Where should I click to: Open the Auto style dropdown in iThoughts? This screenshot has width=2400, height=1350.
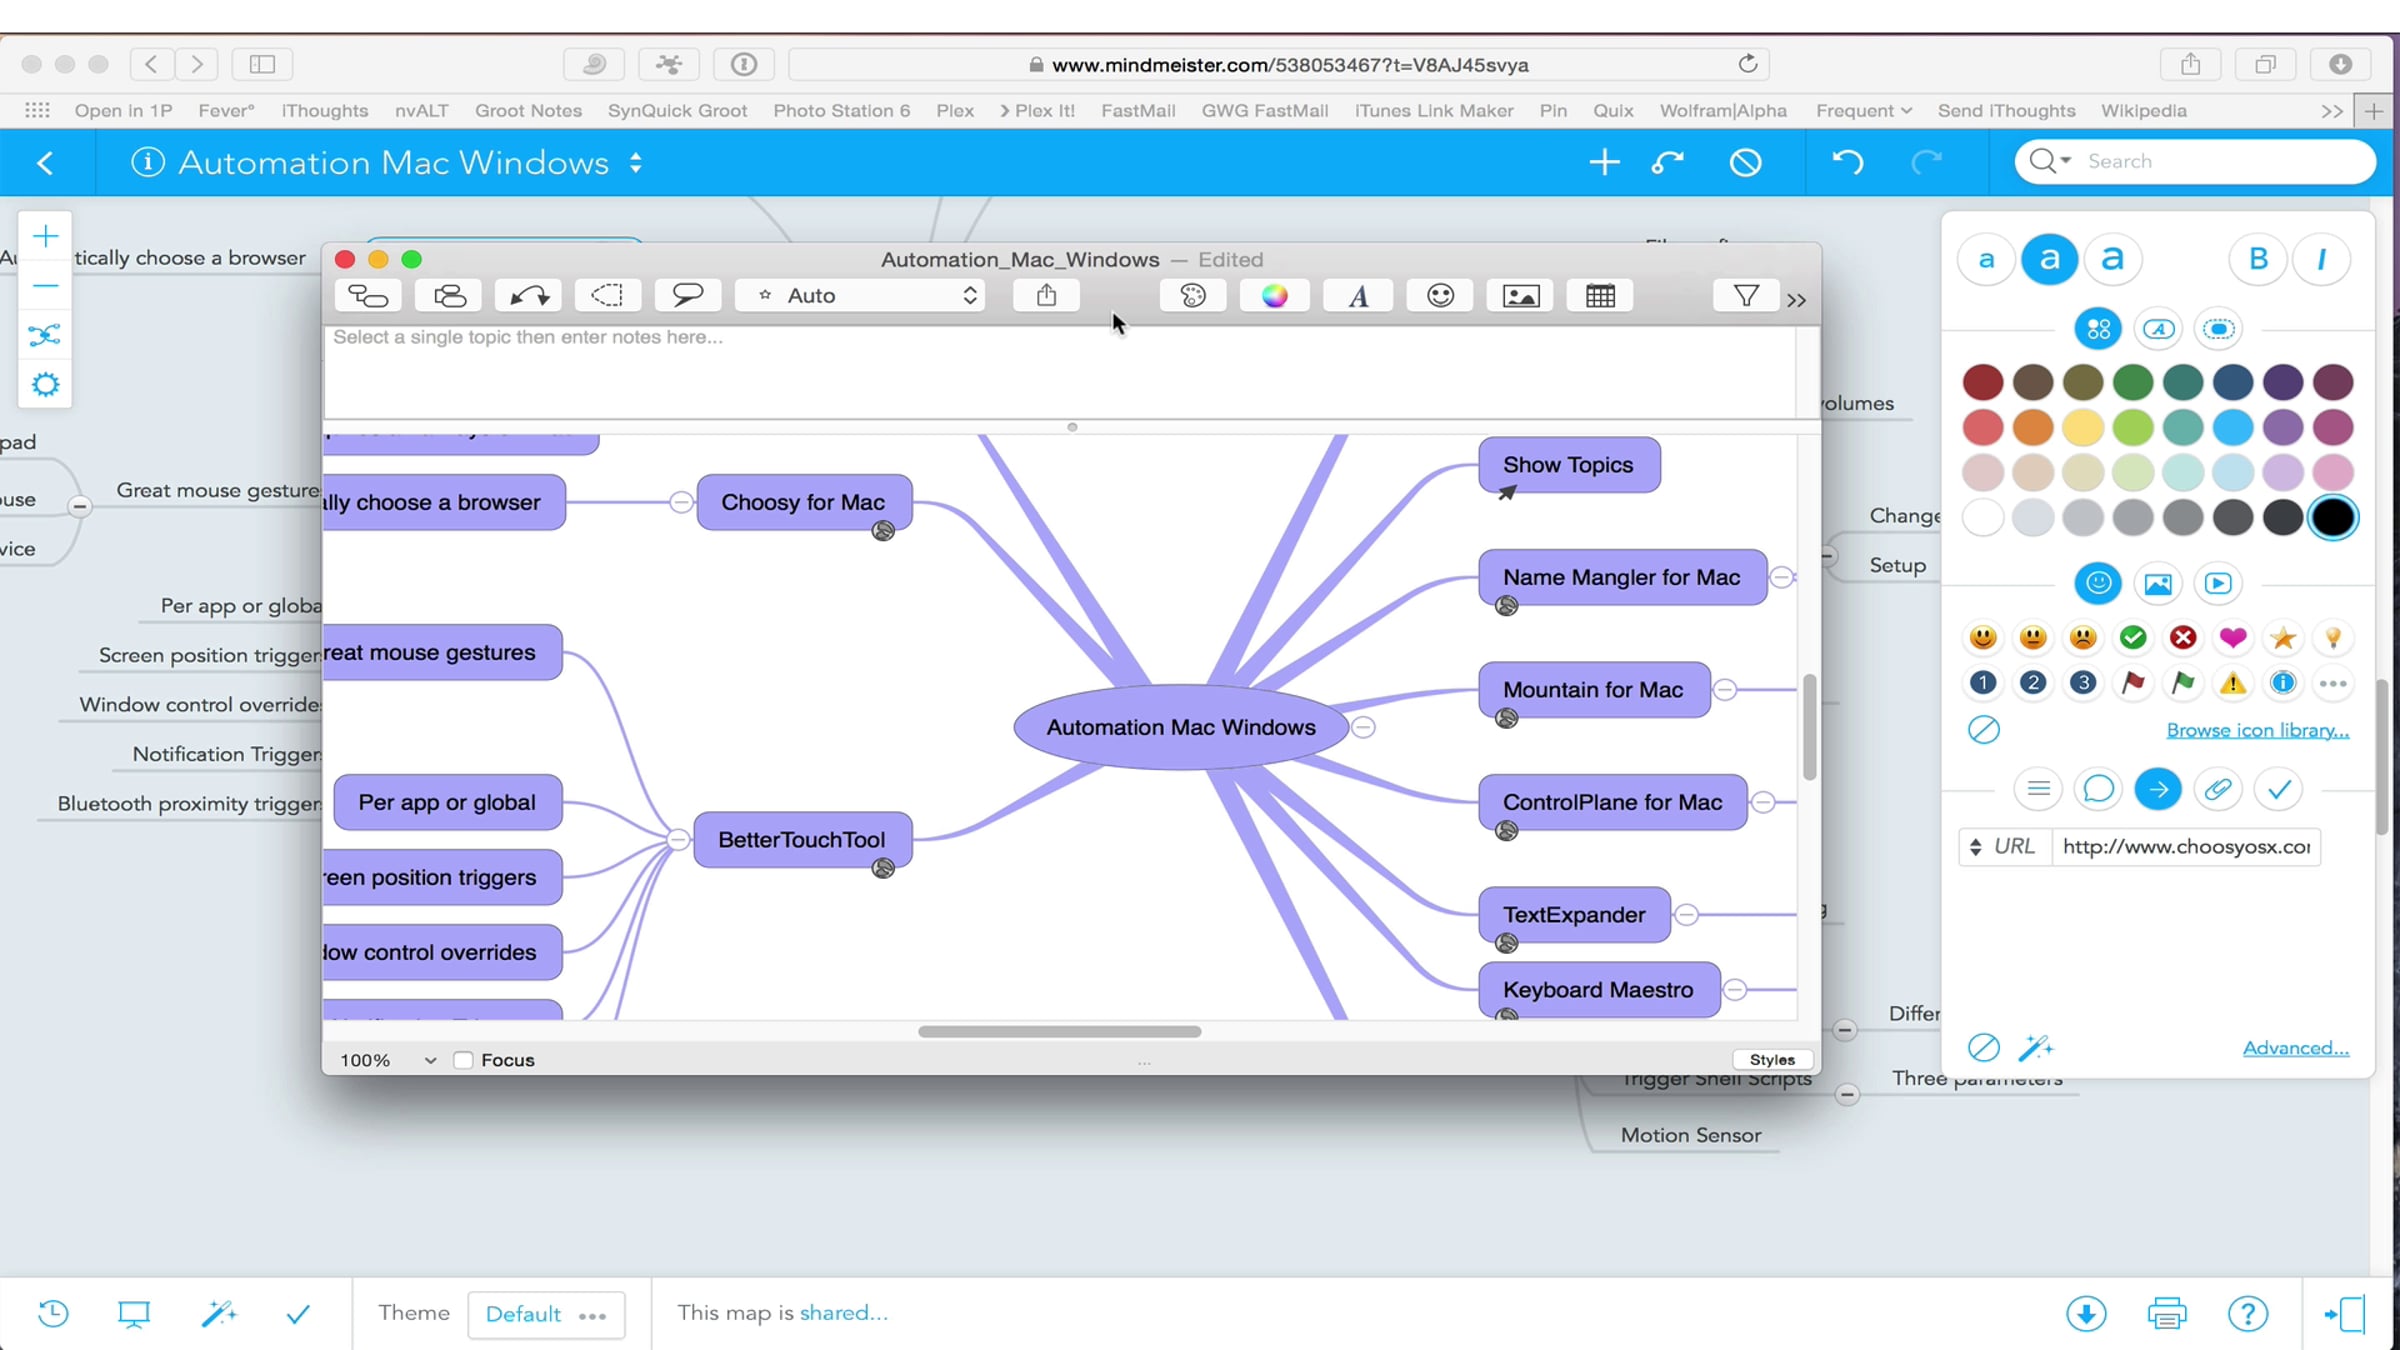(x=860, y=296)
